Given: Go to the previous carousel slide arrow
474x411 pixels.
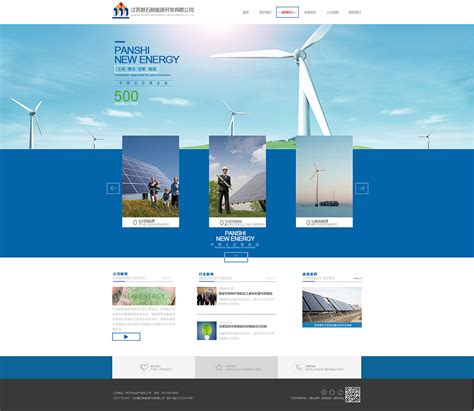Looking at the screenshot, I should 113,188.
